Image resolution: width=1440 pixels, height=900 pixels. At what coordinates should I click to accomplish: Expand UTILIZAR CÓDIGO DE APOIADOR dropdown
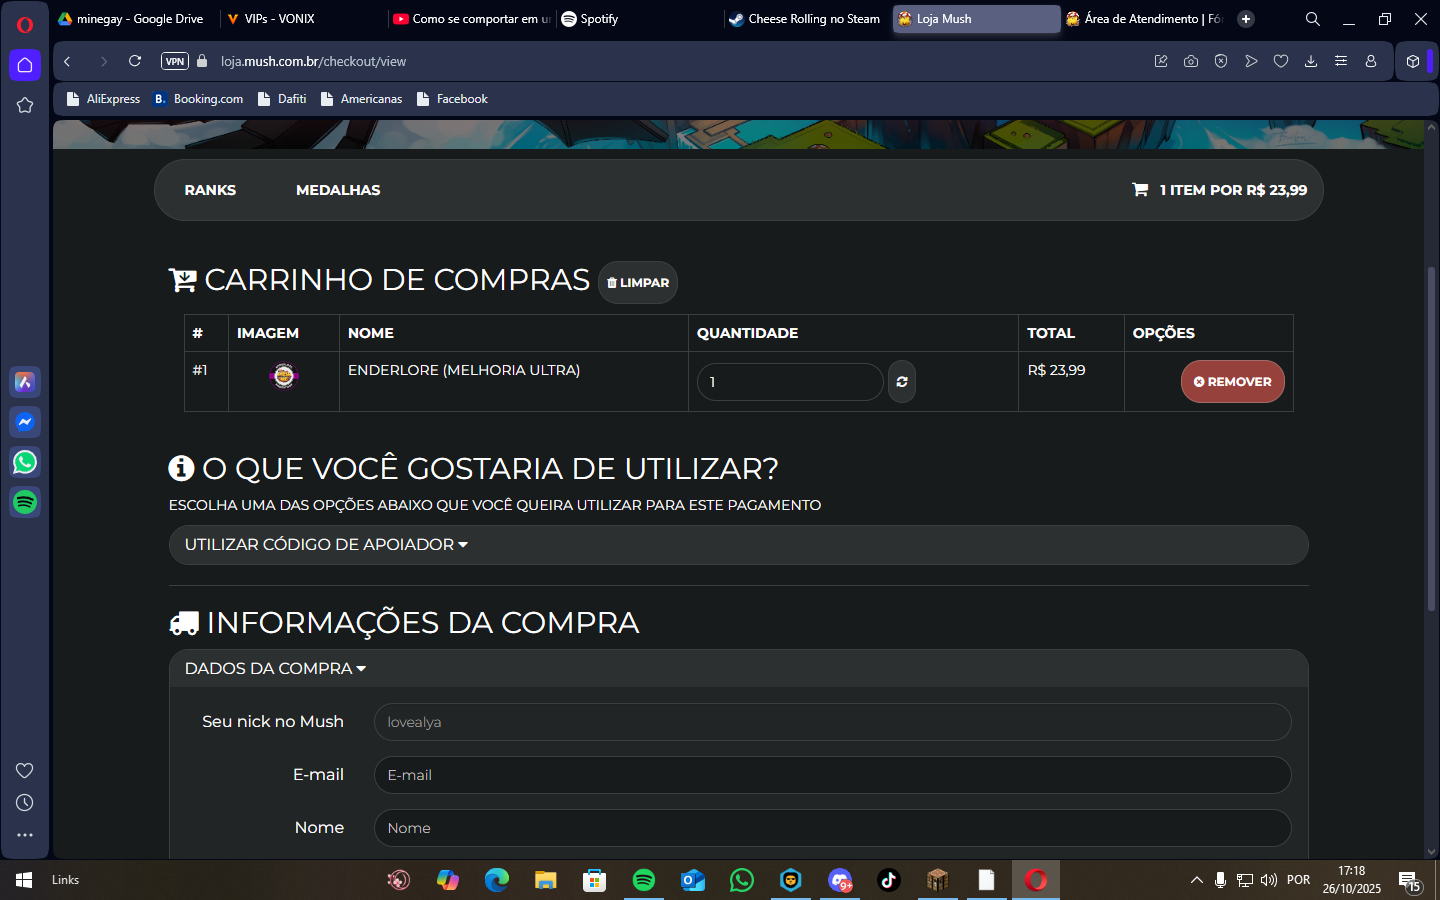[x=739, y=545]
